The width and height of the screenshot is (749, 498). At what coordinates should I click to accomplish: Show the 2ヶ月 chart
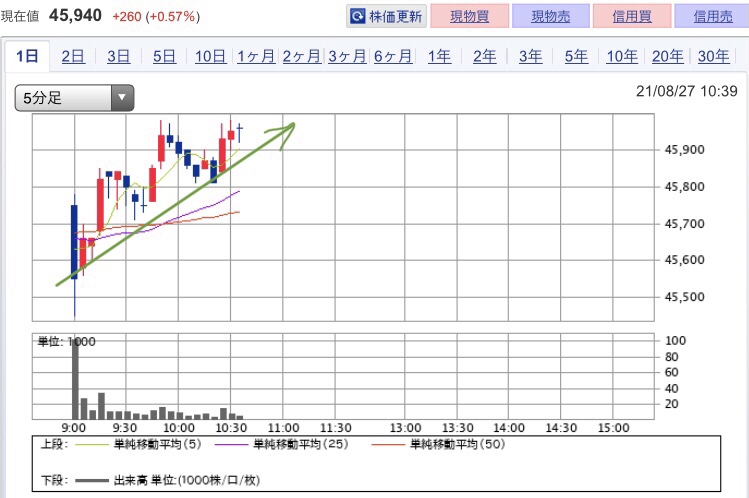[301, 56]
